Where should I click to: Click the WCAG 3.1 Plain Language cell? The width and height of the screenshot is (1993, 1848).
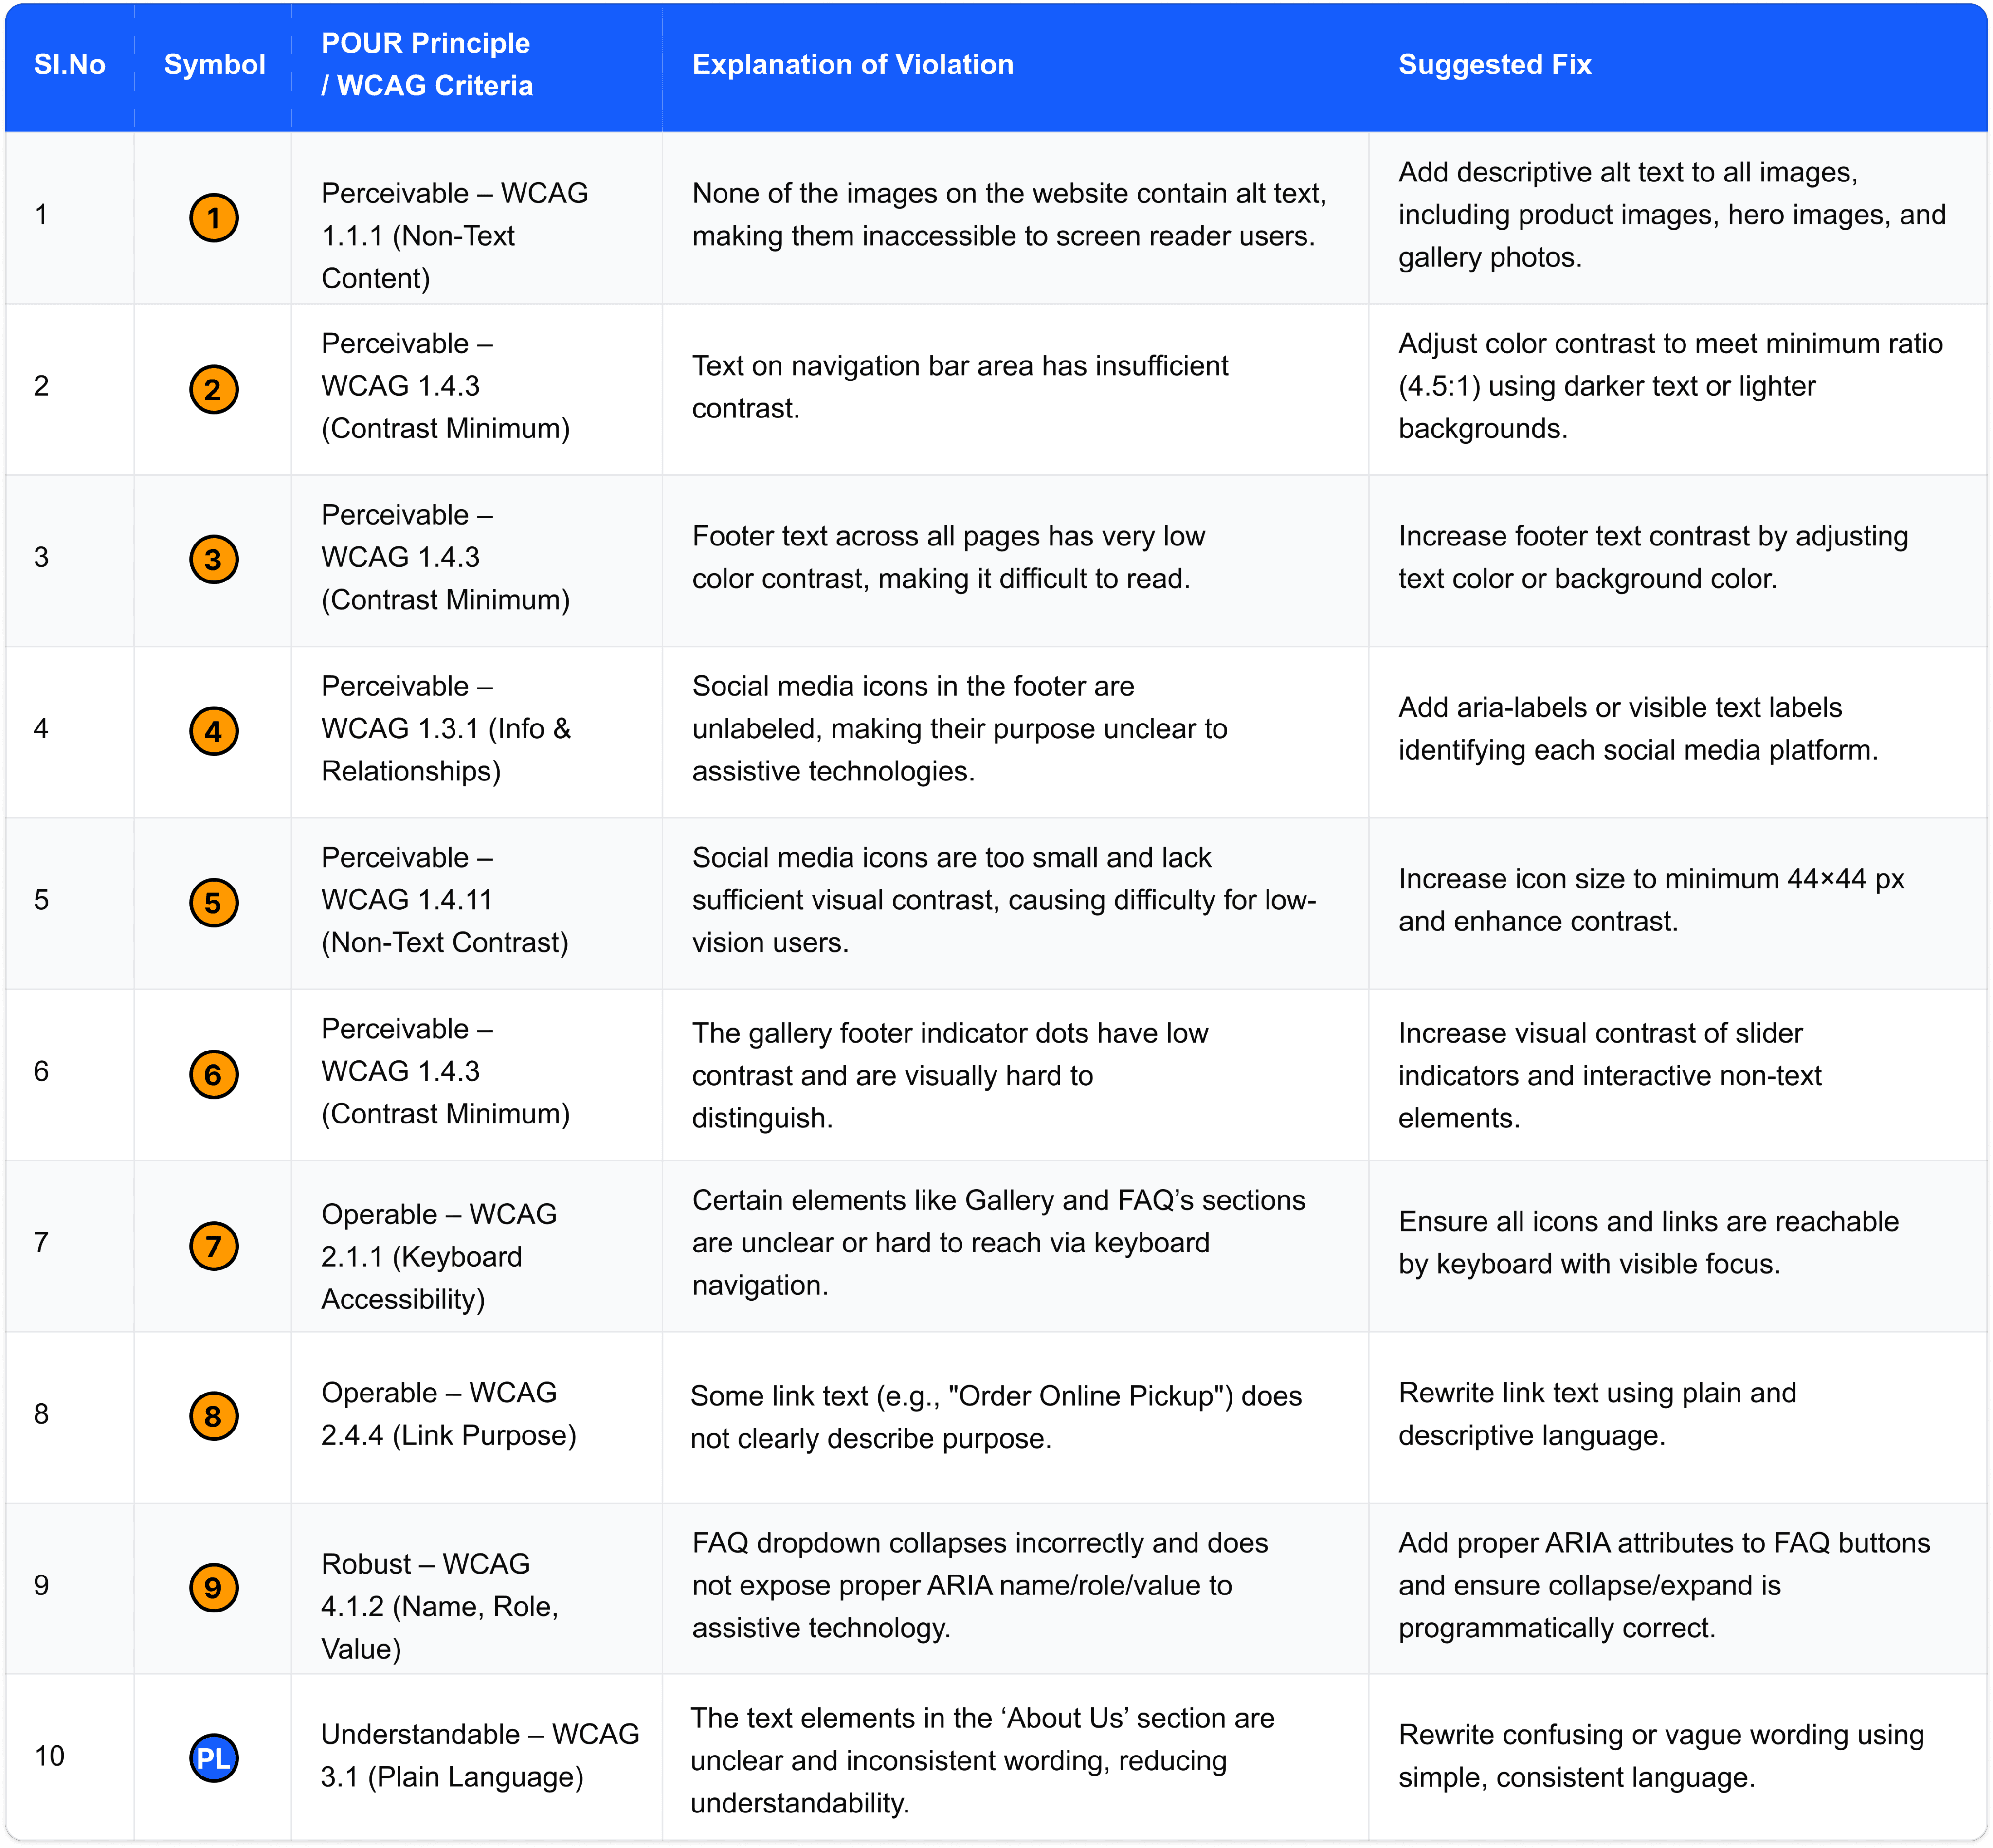[x=479, y=1756]
